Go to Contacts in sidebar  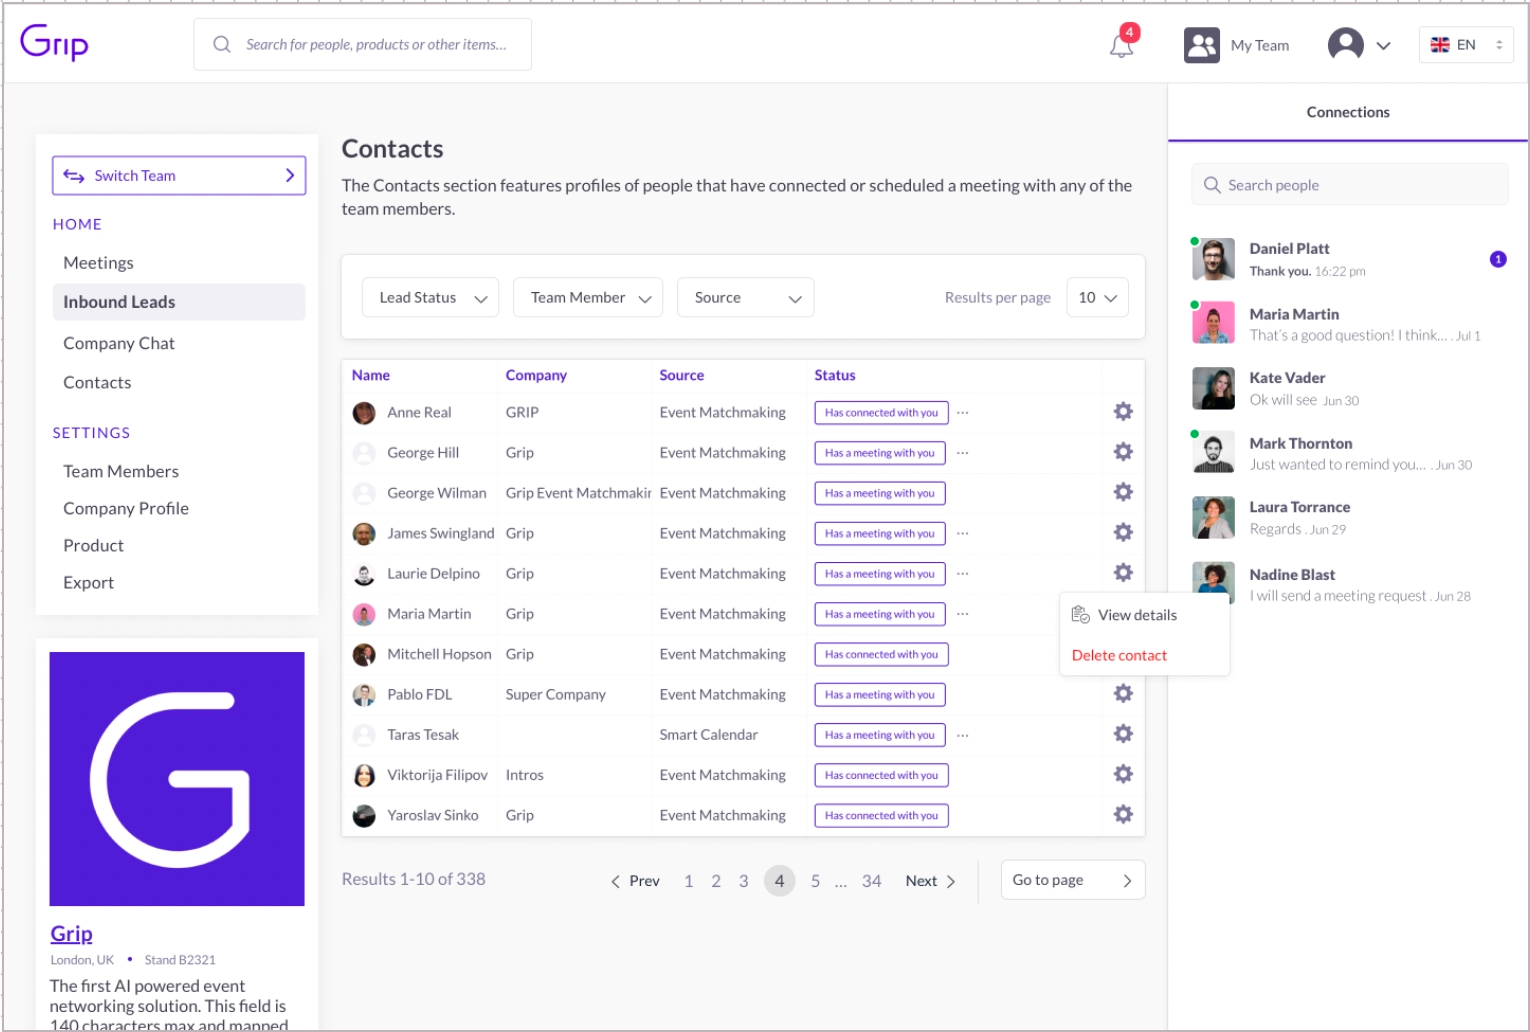(97, 382)
